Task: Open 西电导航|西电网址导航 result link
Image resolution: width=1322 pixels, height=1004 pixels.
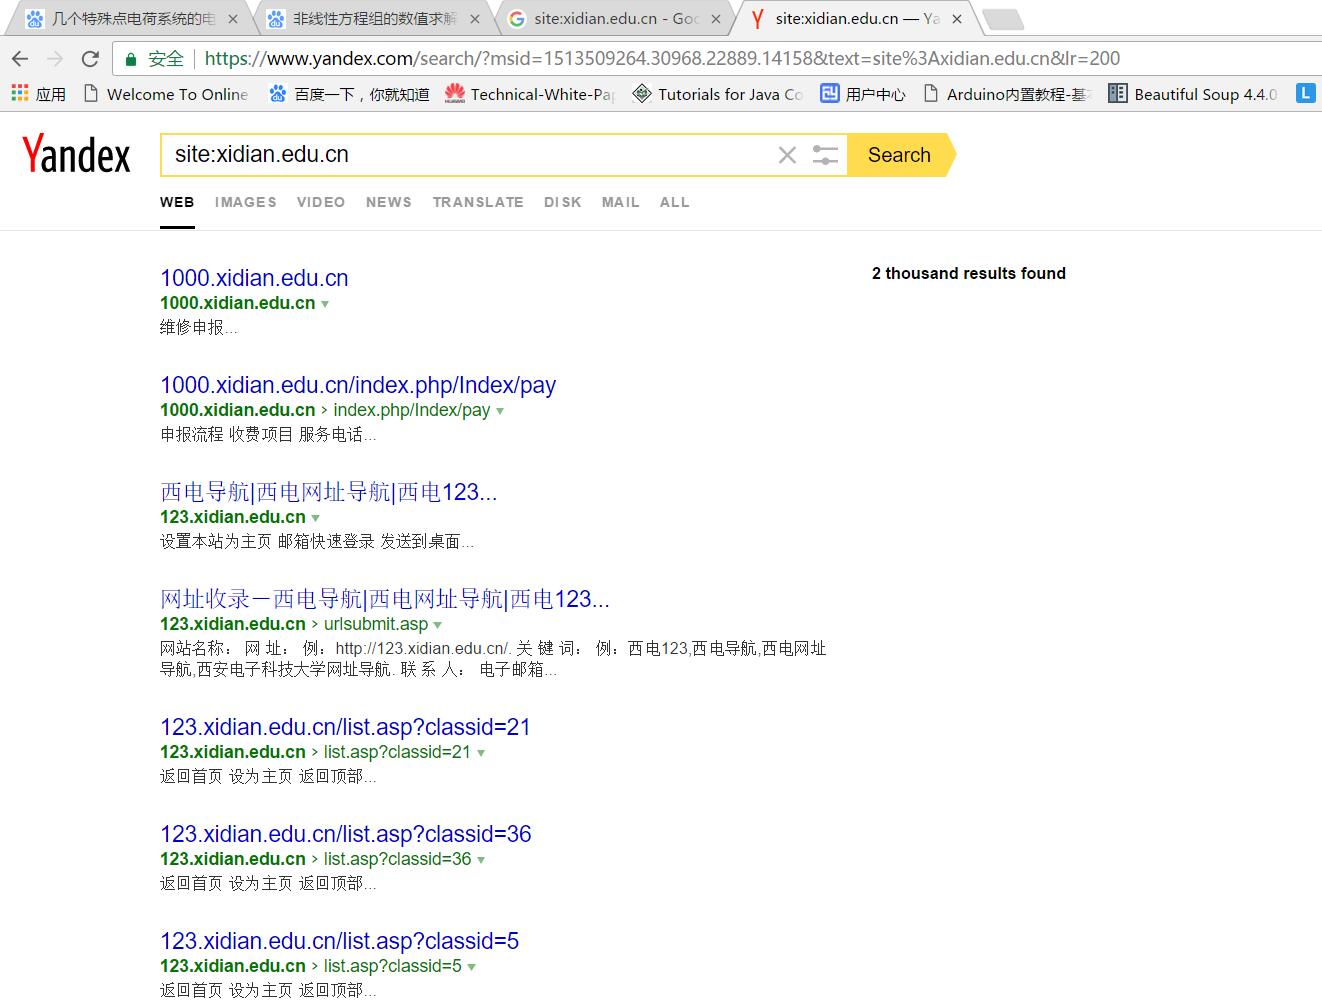Action: (328, 492)
